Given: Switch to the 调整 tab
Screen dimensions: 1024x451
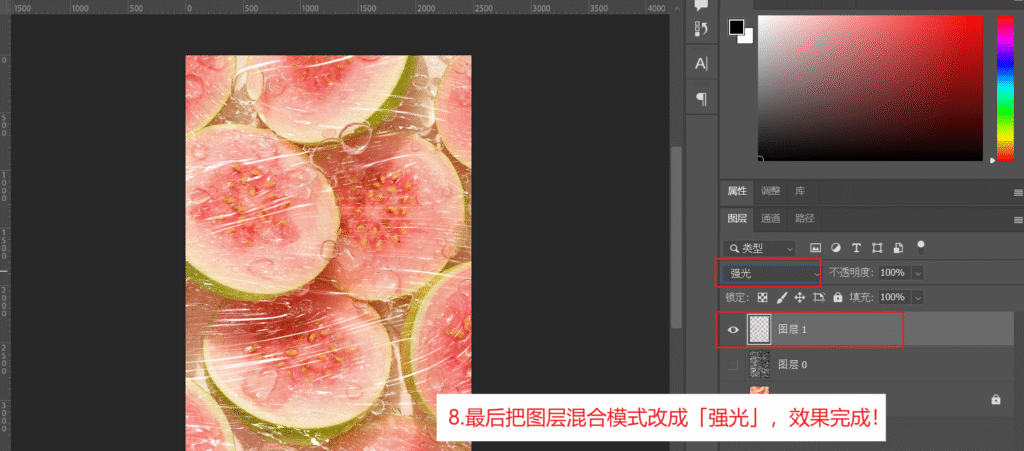Looking at the screenshot, I should point(771,191).
